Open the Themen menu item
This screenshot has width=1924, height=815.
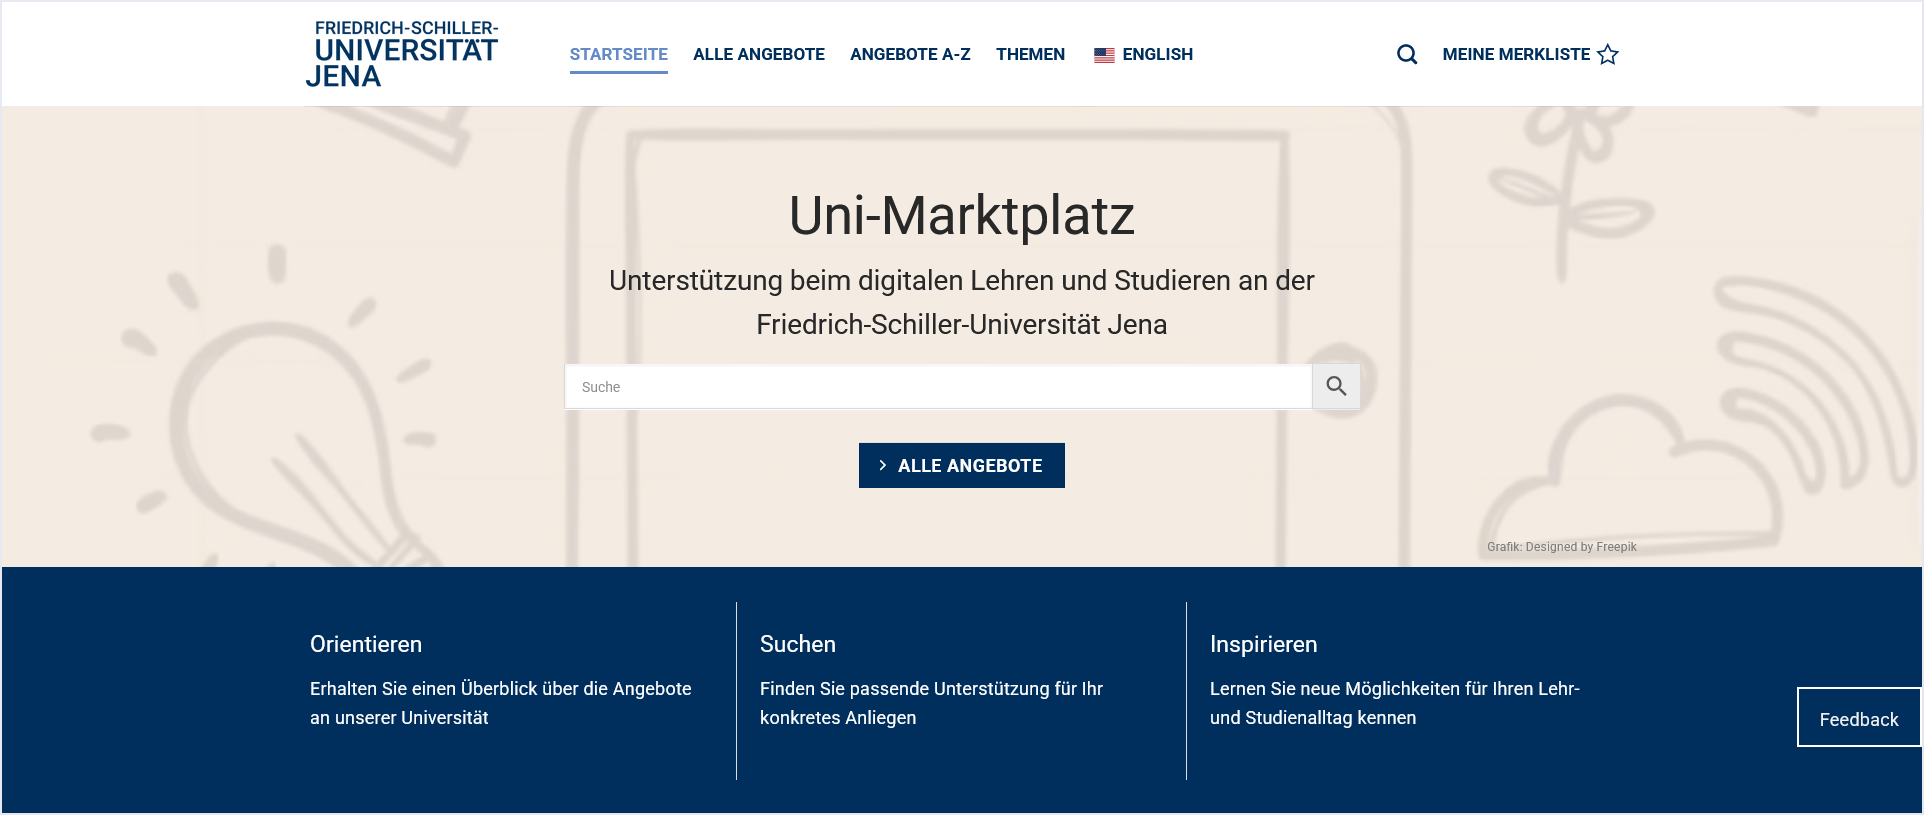[x=1030, y=54]
